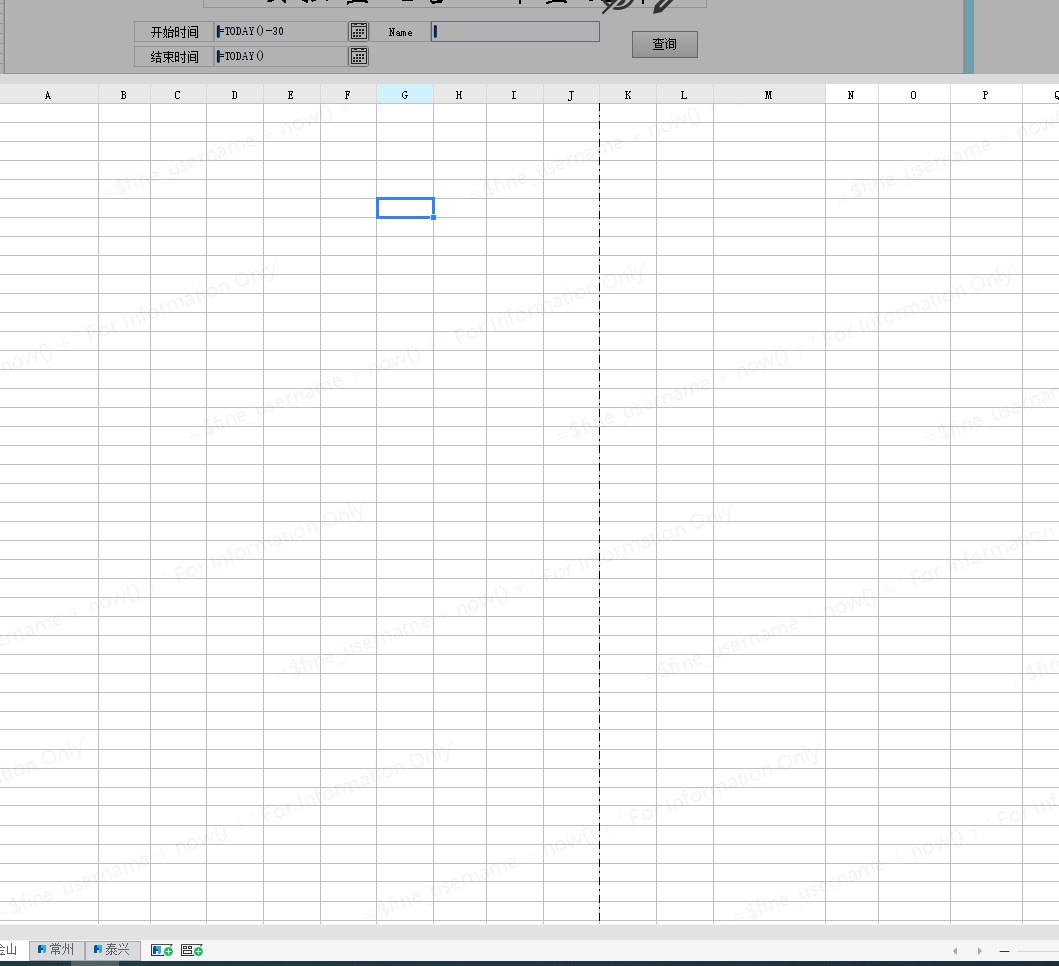Screen dimensions: 1059x966
Task: Select column I header
Action: coord(515,95)
